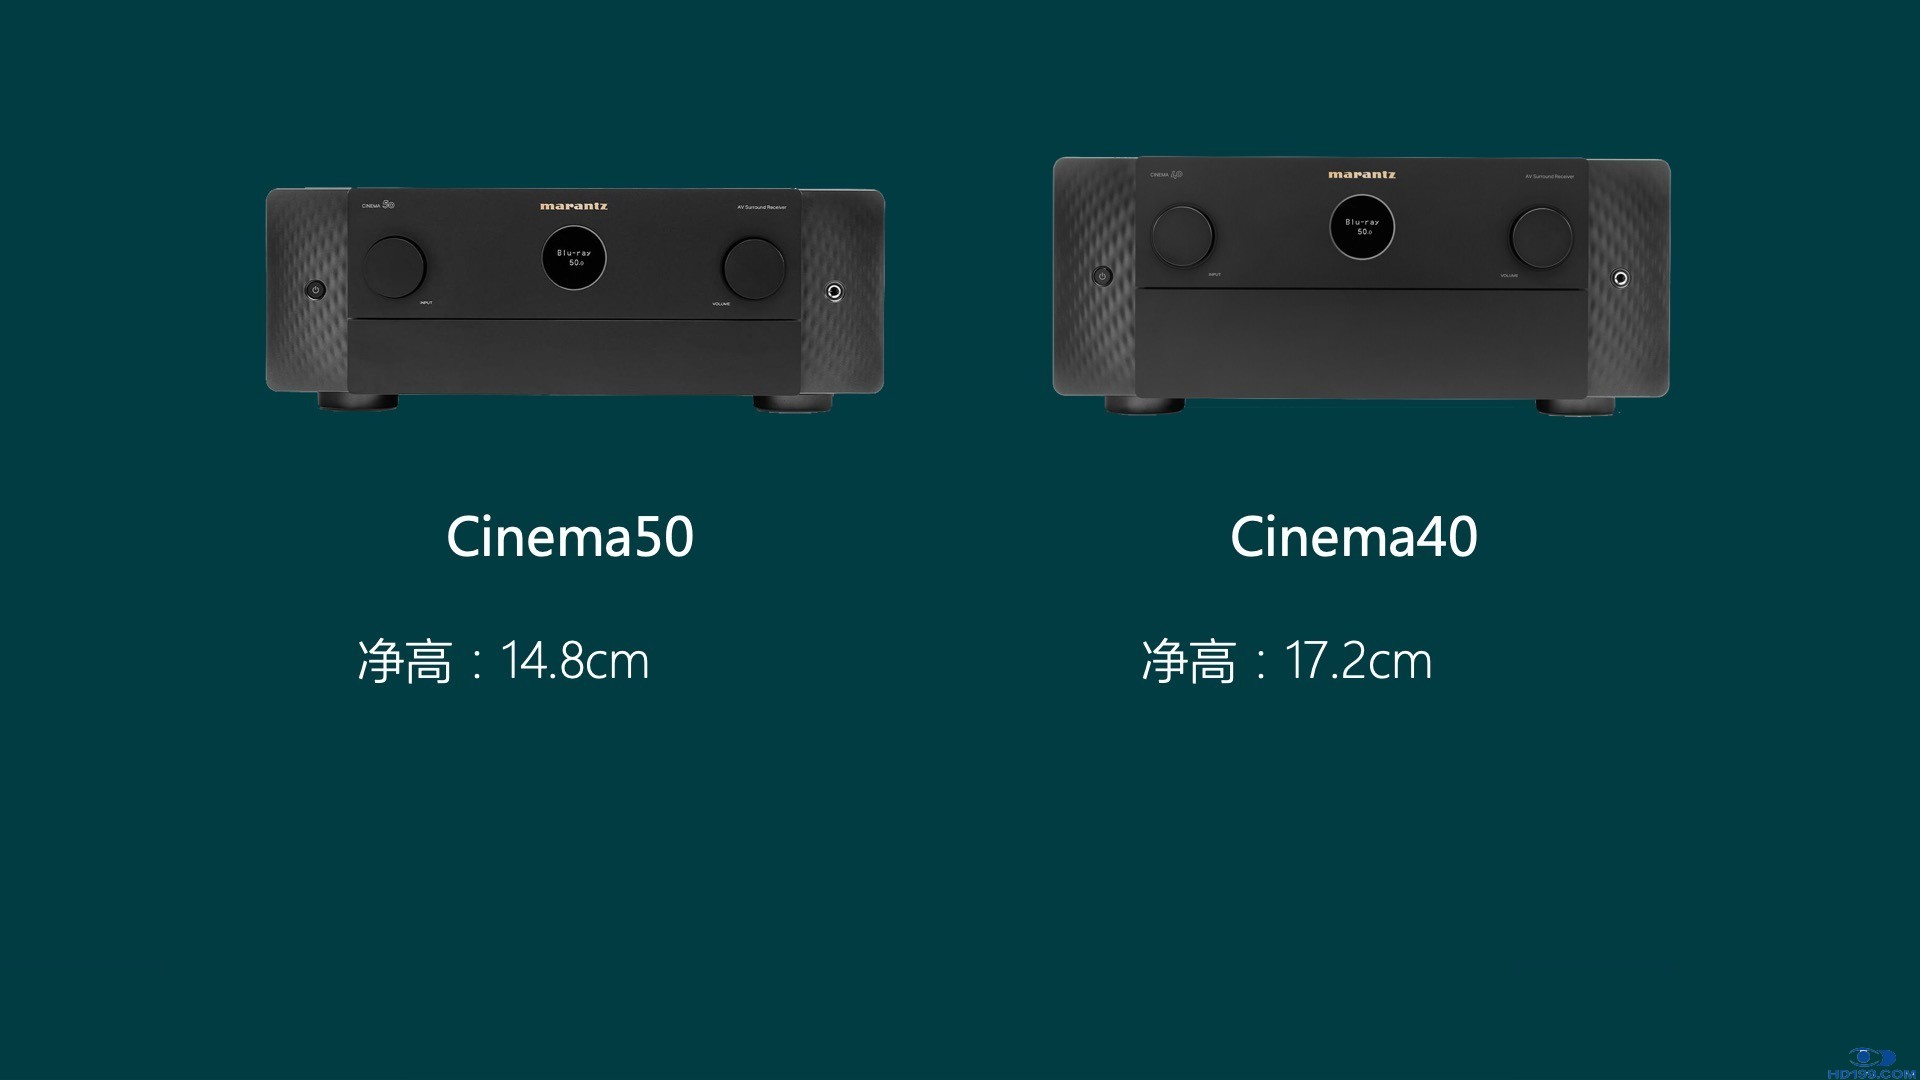1920x1080 pixels.
Task: Click the Cinema50 round Blu-ray display
Action: (574, 258)
